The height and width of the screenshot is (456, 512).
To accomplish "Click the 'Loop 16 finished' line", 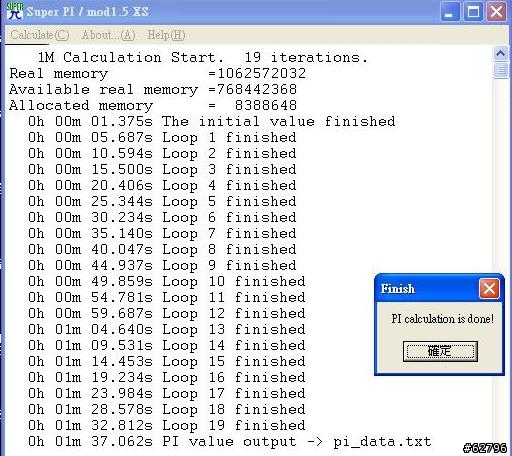I will pos(167,378).
